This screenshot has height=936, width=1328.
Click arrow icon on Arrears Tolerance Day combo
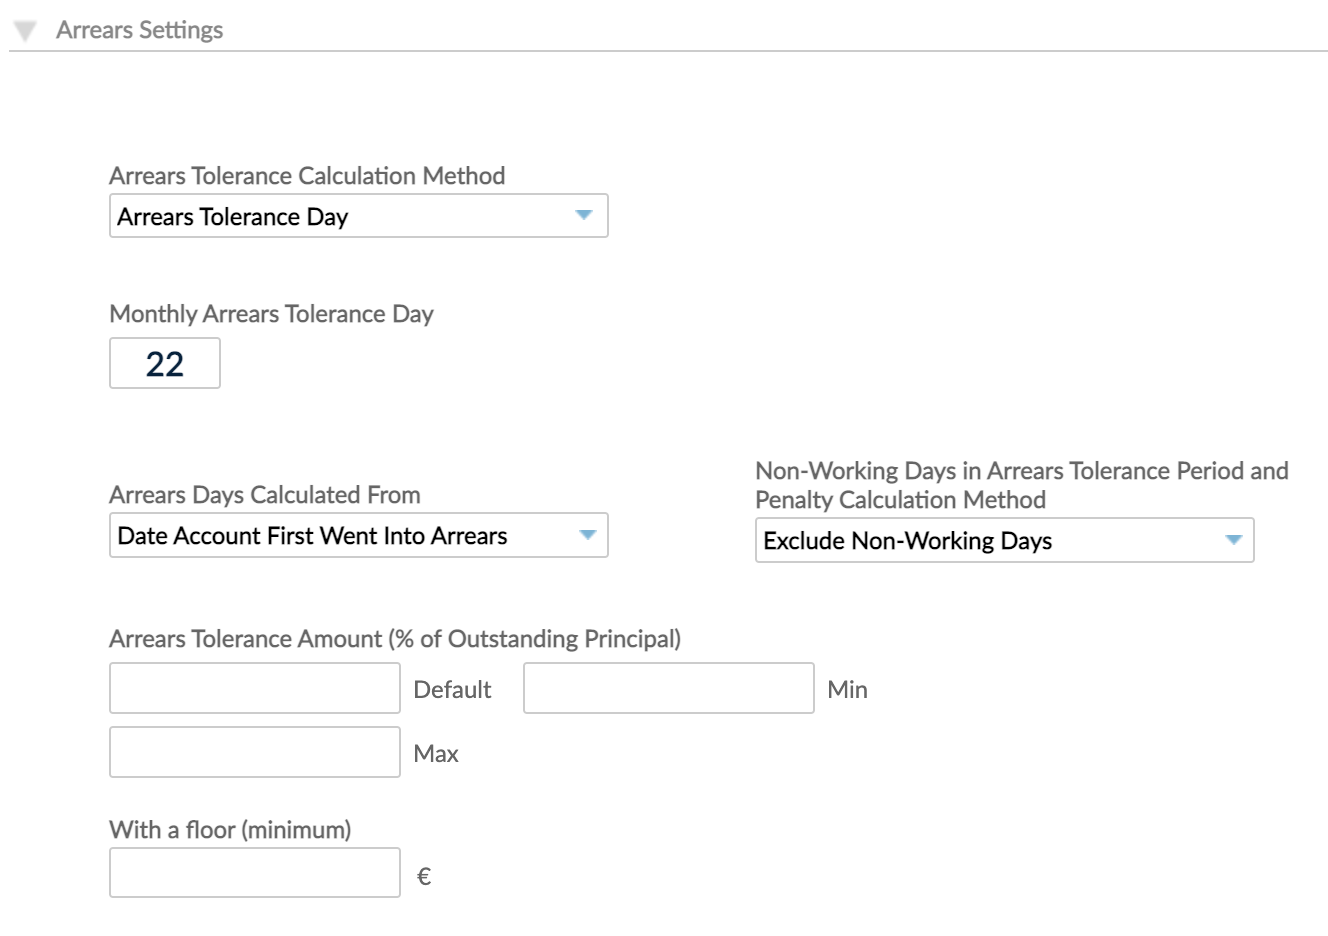(585, 215)
